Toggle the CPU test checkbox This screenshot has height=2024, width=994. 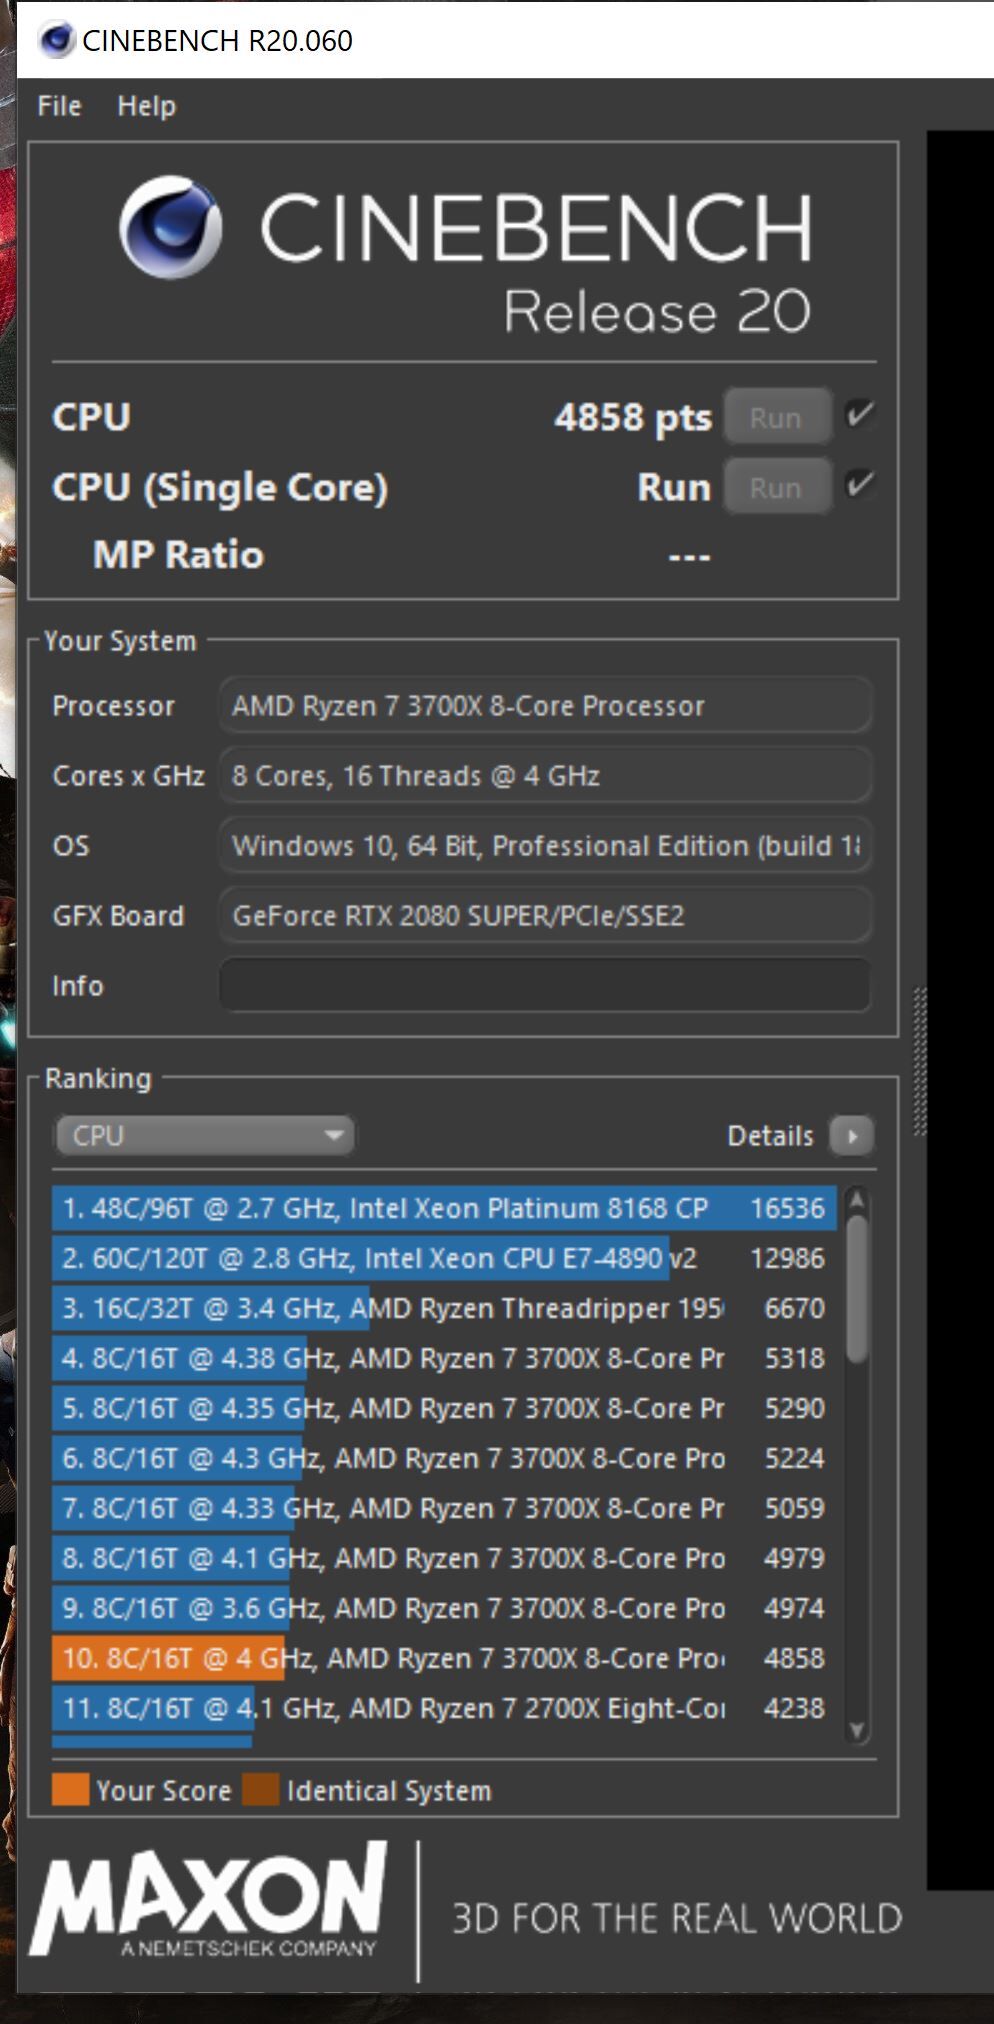tap(860, 414)
